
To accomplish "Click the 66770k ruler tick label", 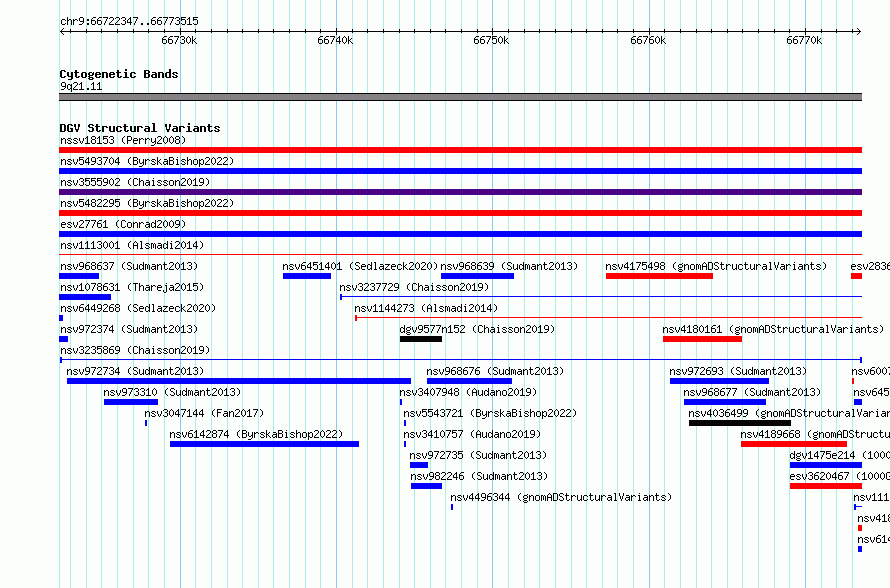I will 804,40.
